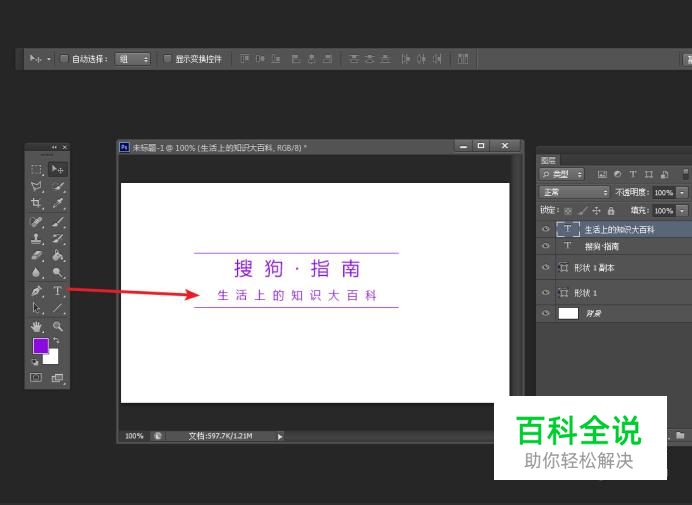Select the Blur droplet tool
Screen dimensions: 692x505
click(x=36, y=272)
